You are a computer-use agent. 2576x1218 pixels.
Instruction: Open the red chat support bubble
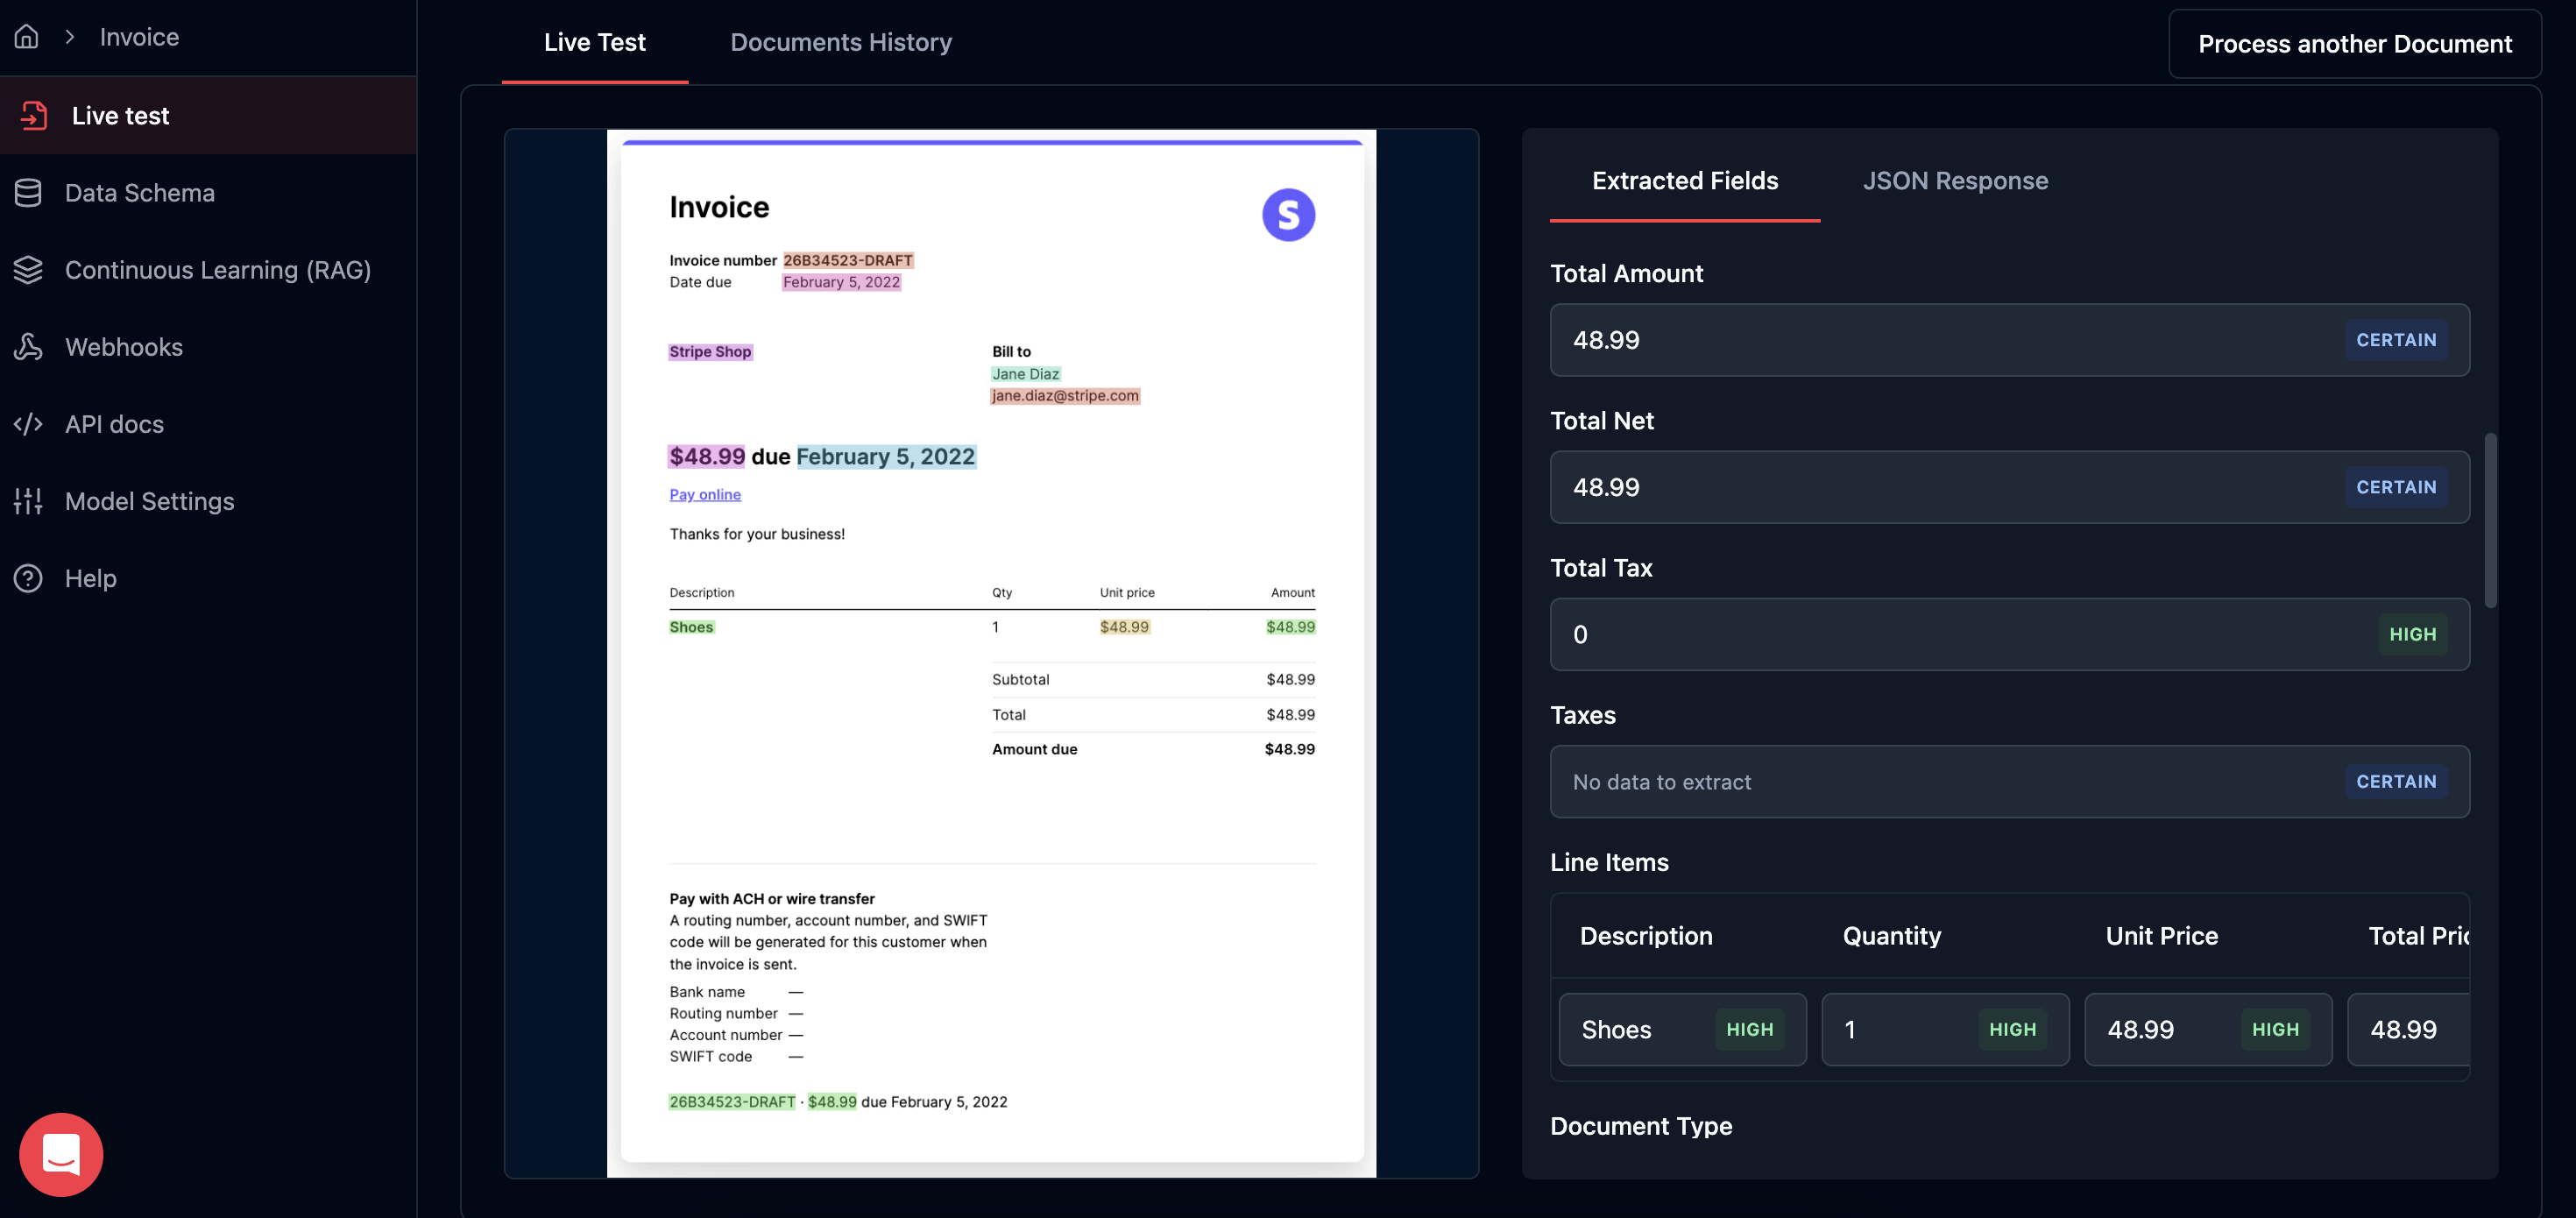[x=61, y=1154]
